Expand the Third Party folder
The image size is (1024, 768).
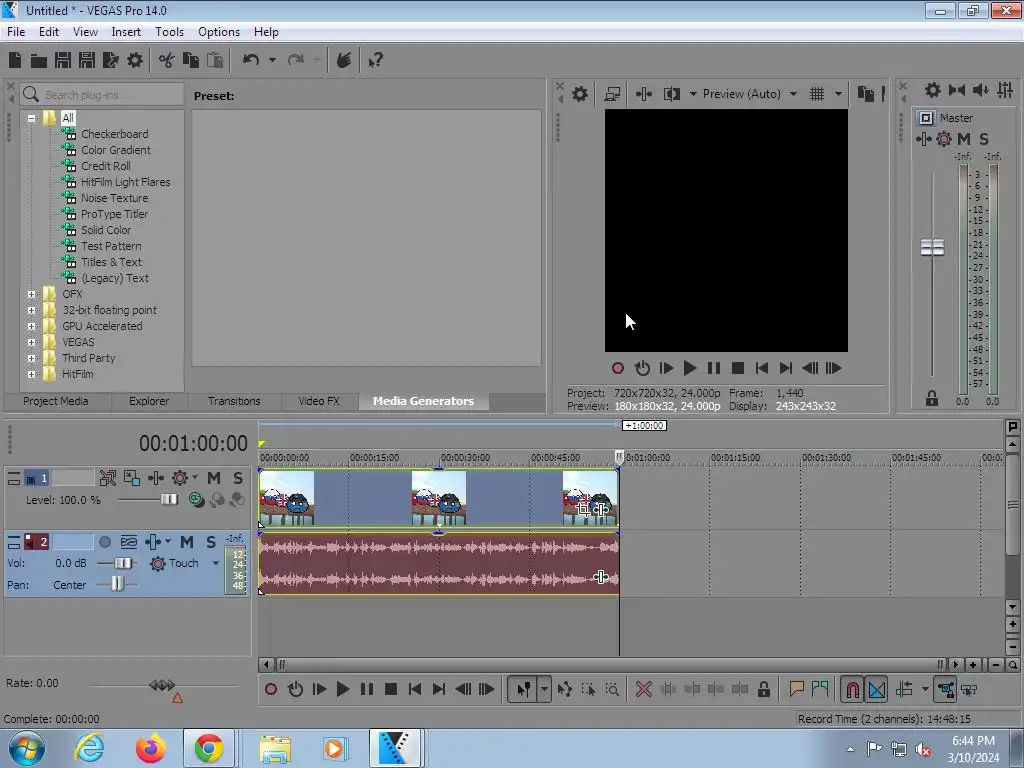31,359
